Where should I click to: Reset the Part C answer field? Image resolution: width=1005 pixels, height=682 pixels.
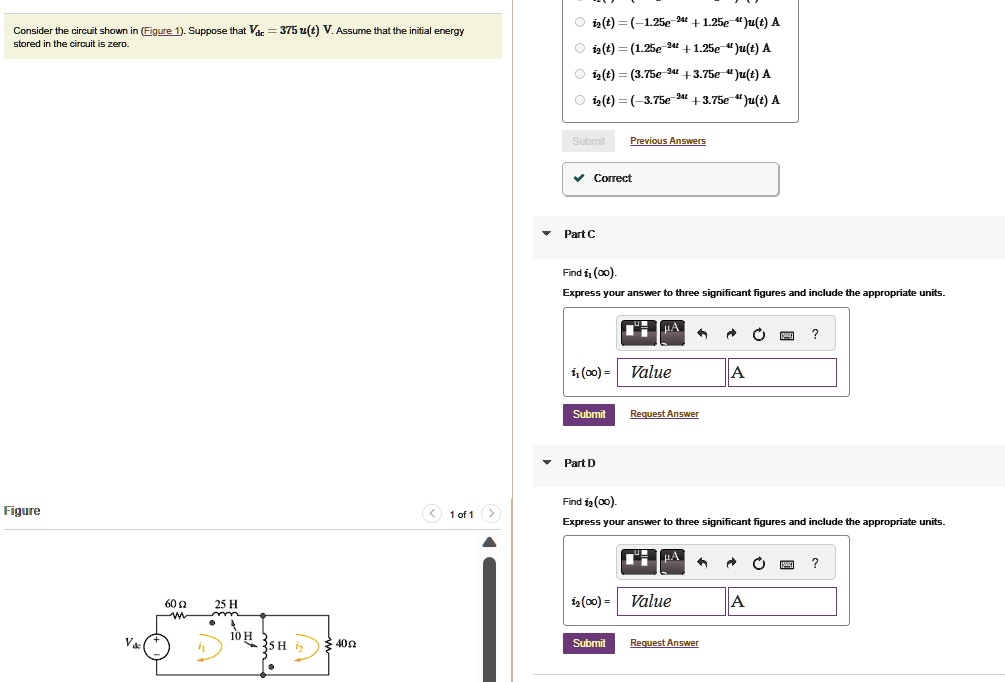[759, 335]
